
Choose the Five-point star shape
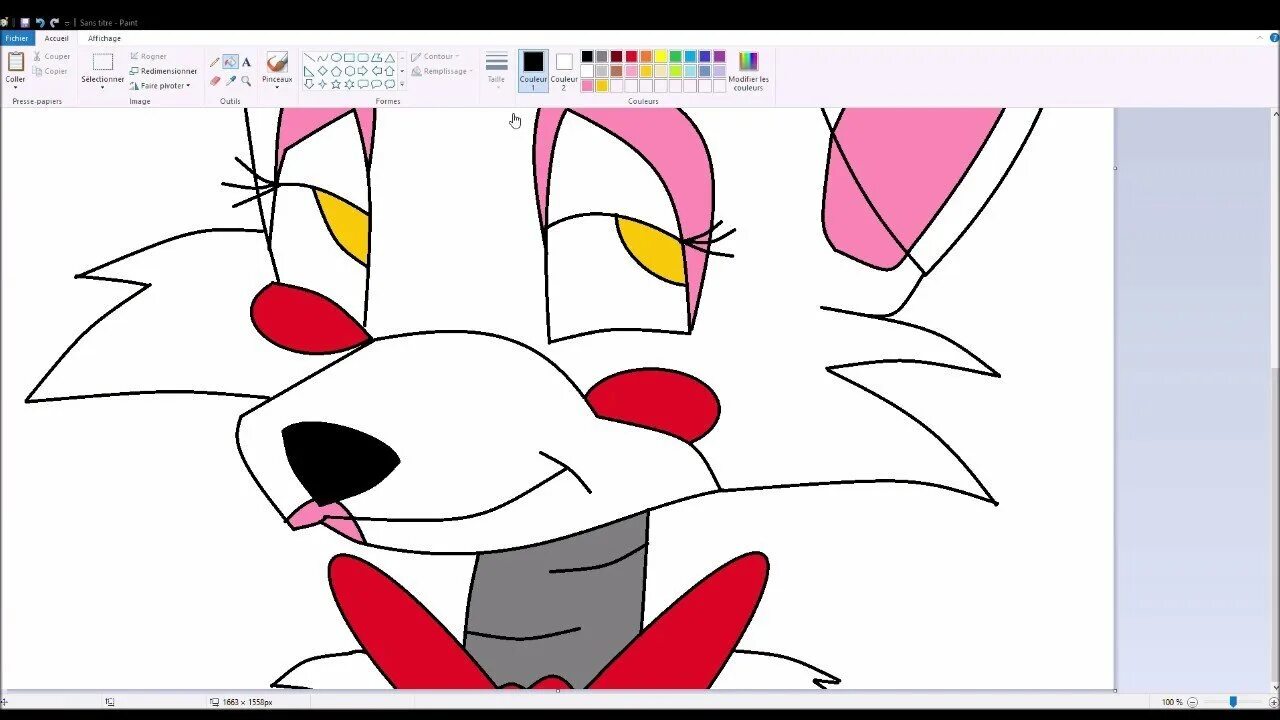pyautogui.click(x=336, y=84)
